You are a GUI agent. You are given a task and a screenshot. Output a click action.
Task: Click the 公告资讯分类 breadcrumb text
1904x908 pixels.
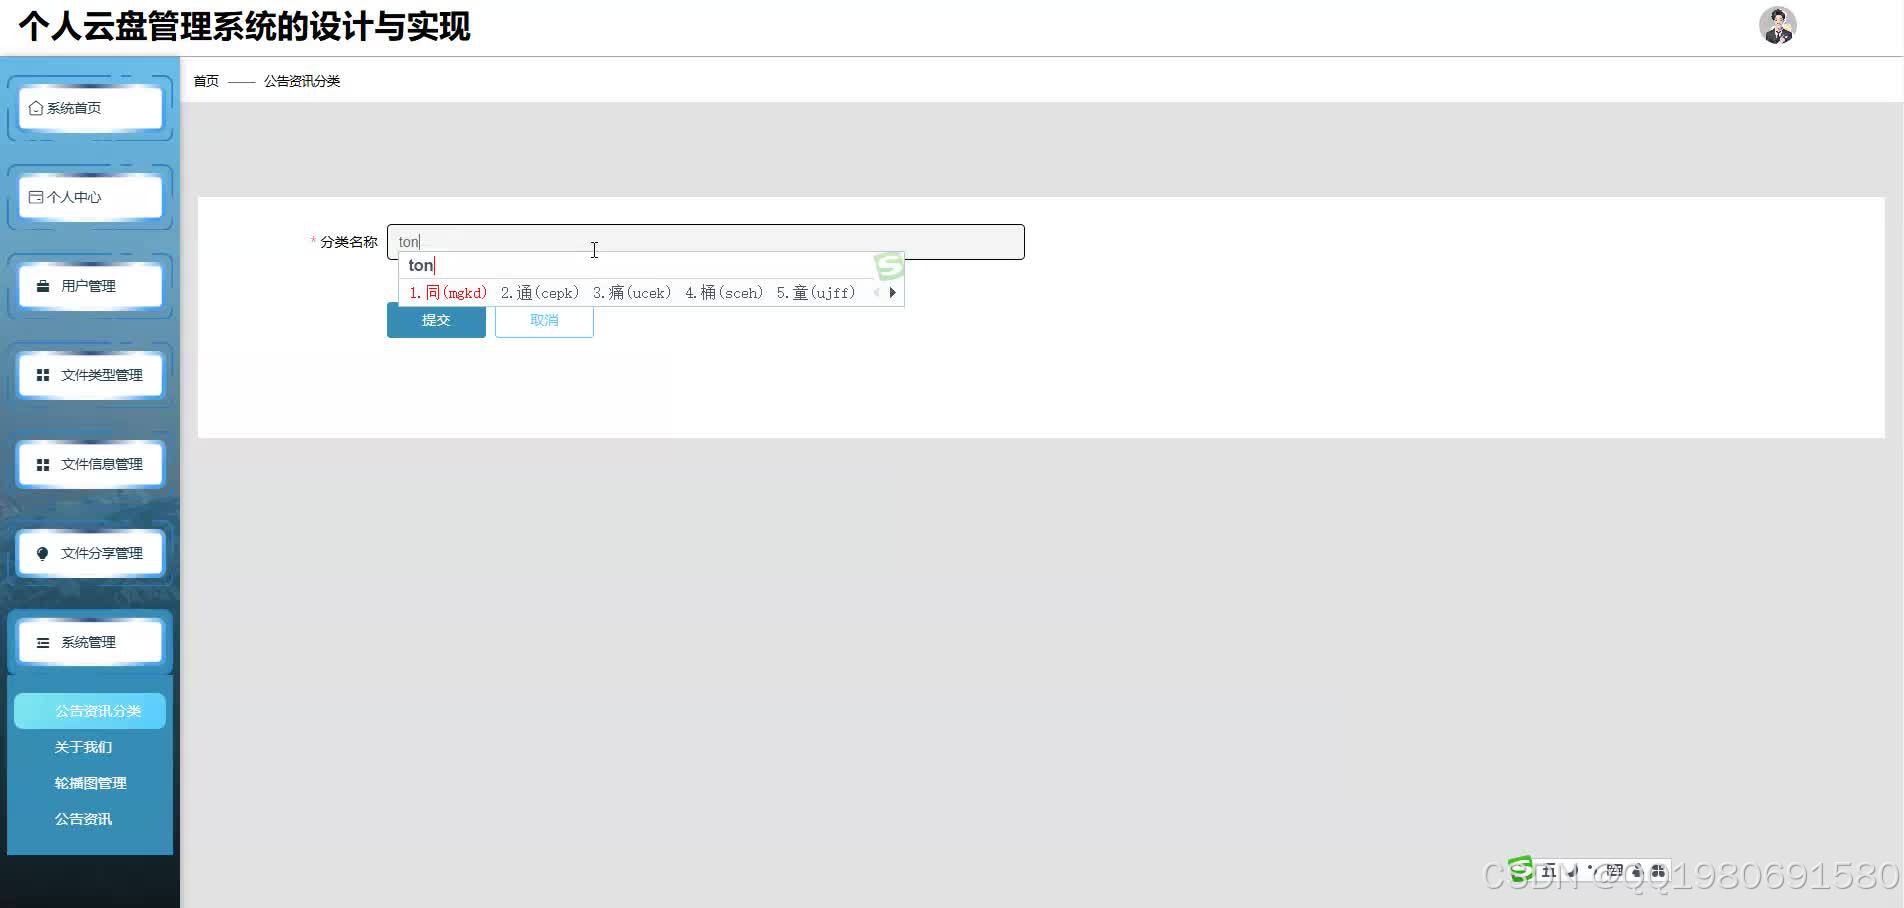click(302, 81)
